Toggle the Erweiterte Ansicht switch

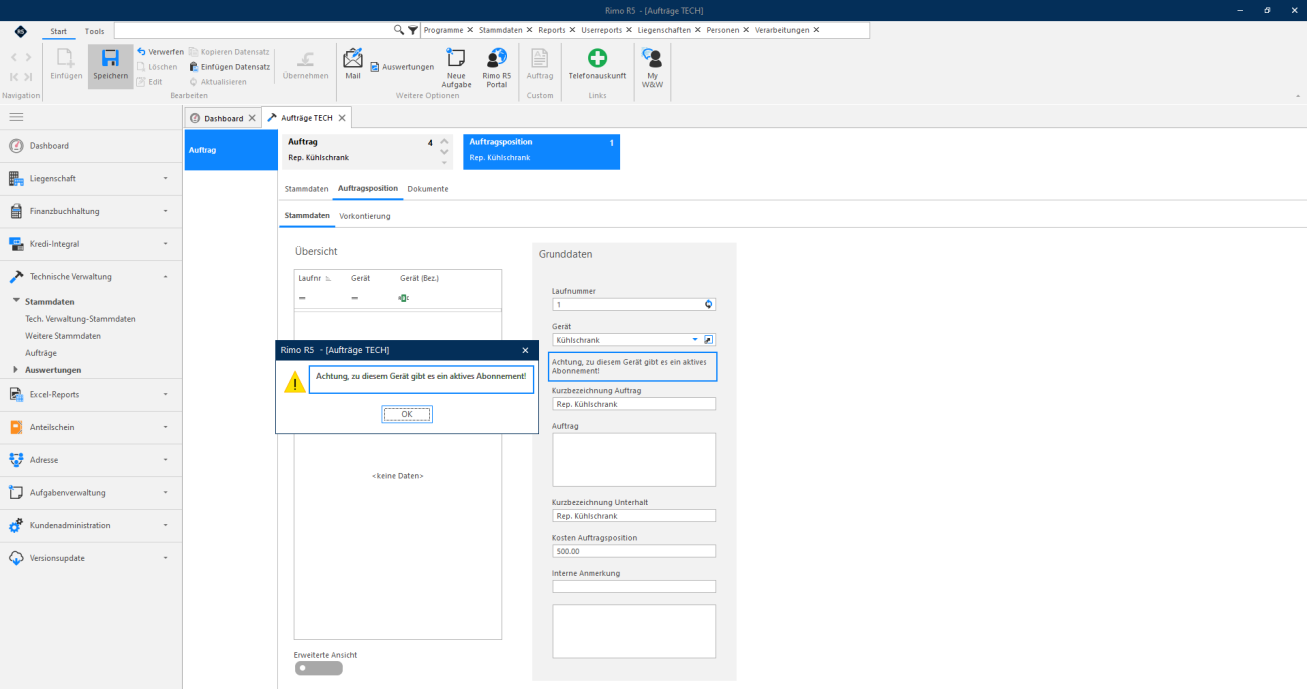coord(319,668)
